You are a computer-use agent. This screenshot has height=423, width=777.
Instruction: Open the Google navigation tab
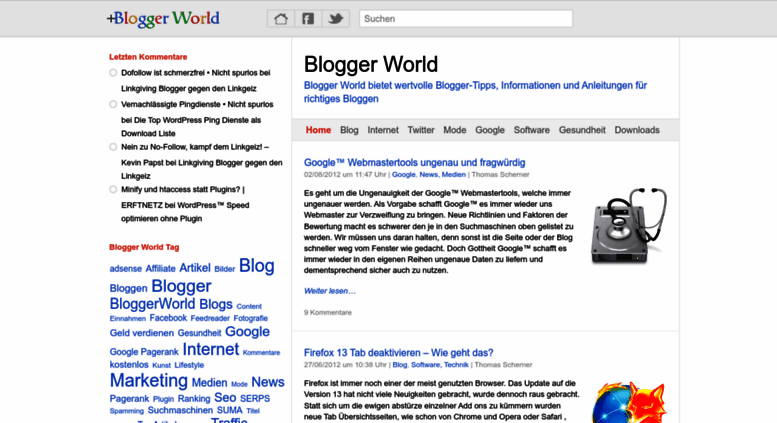(x=490, y=130)
